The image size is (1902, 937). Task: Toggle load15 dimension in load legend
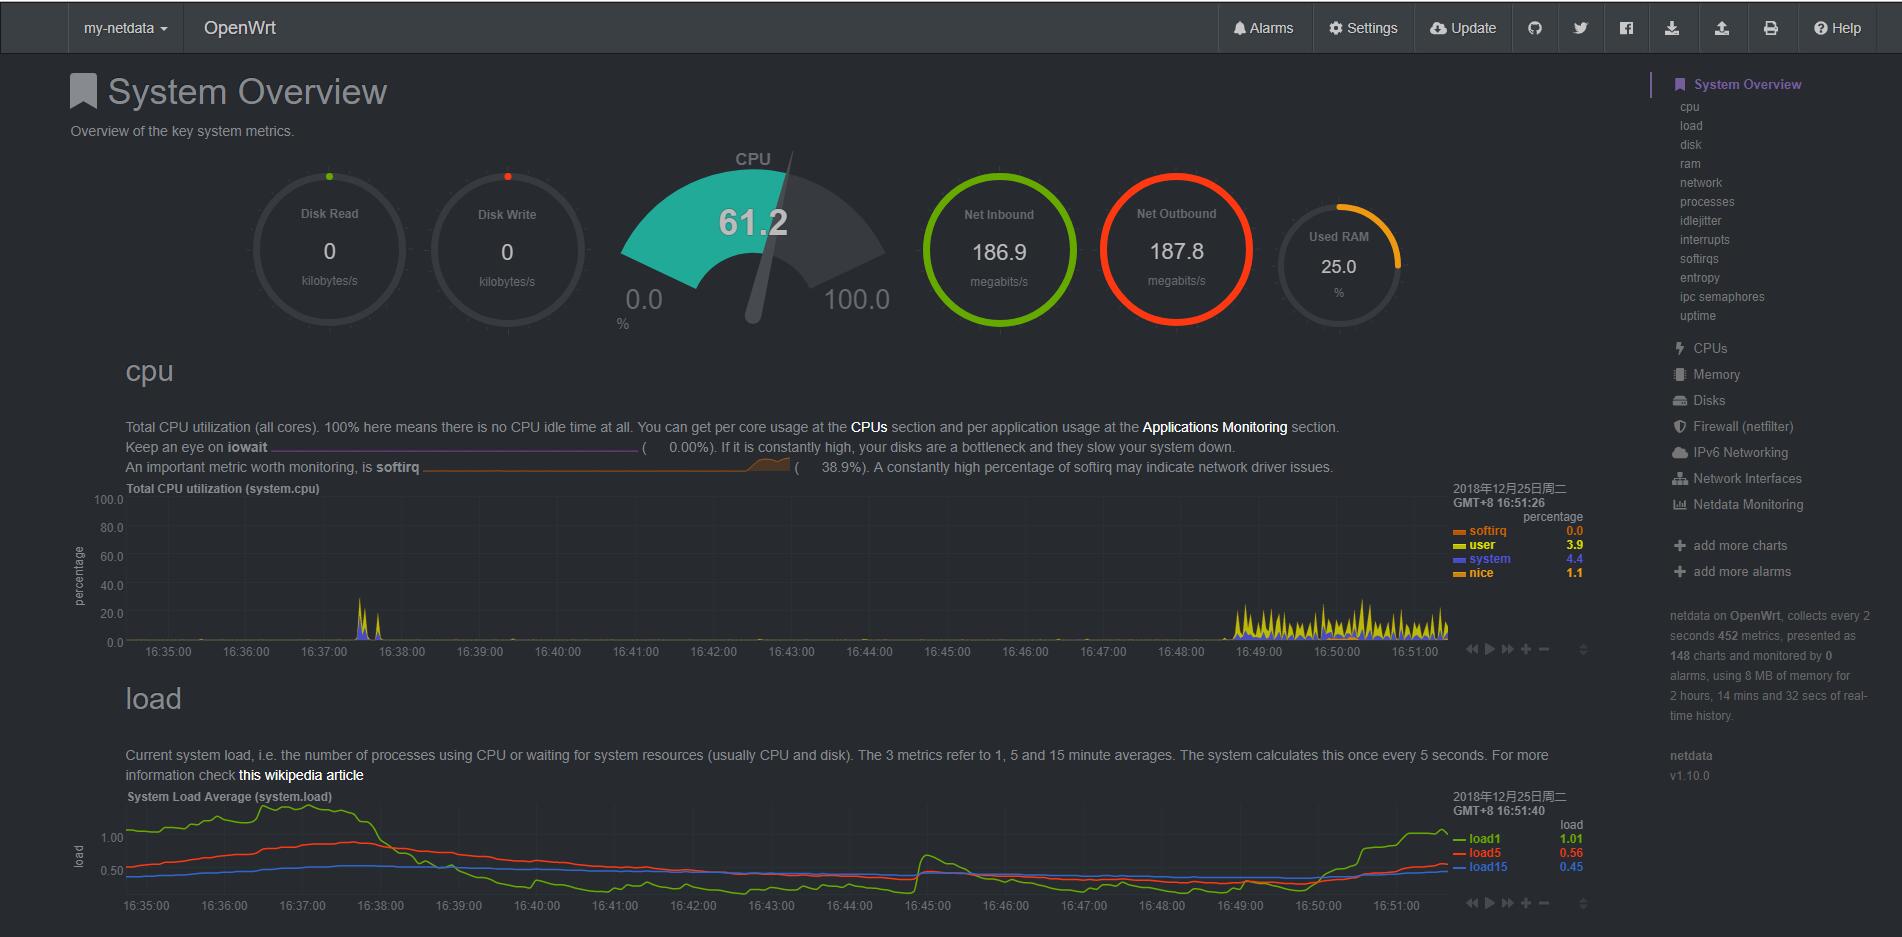1487,867
